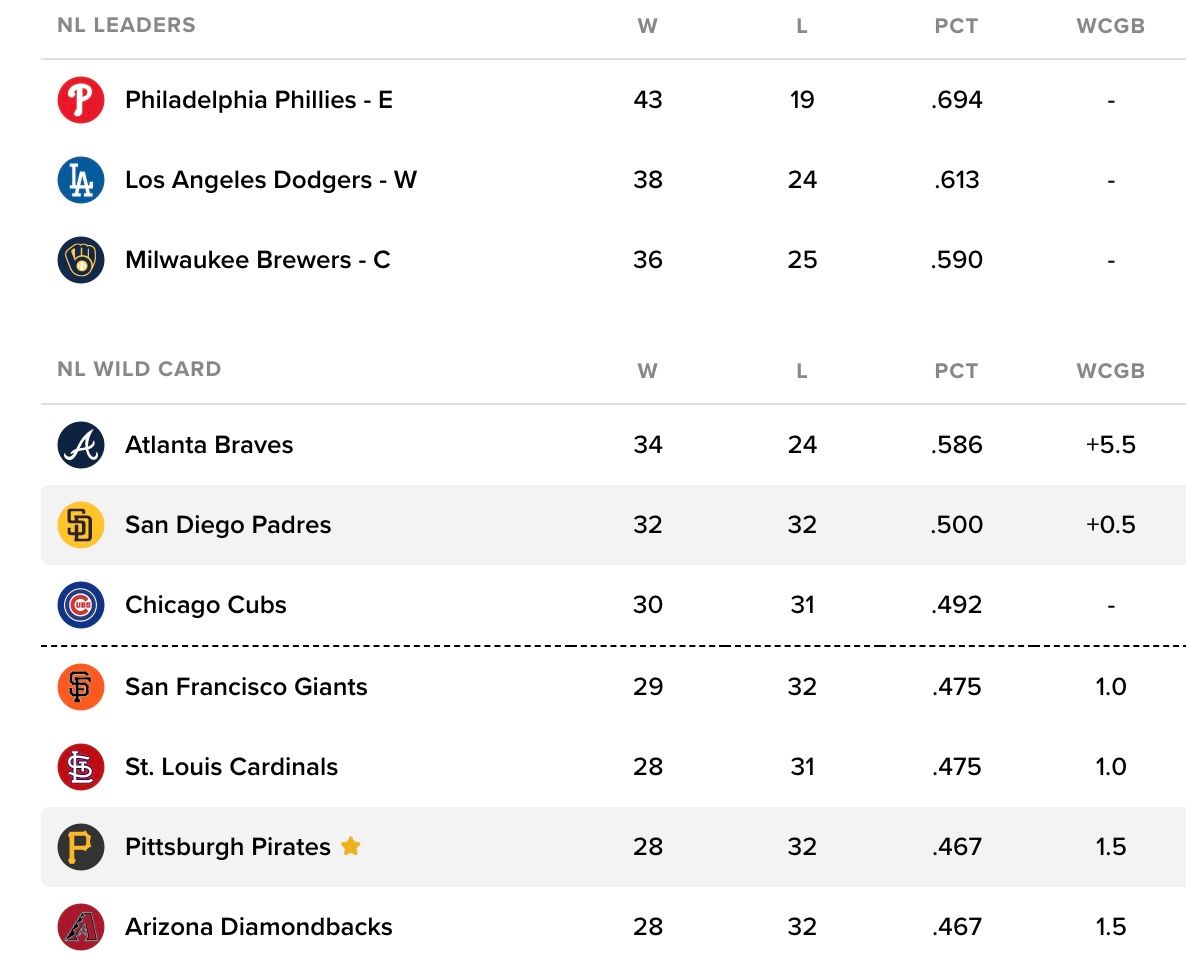Click the WCGB header in NL Leaders
1186x962 pixels.
pos(1110,26)
